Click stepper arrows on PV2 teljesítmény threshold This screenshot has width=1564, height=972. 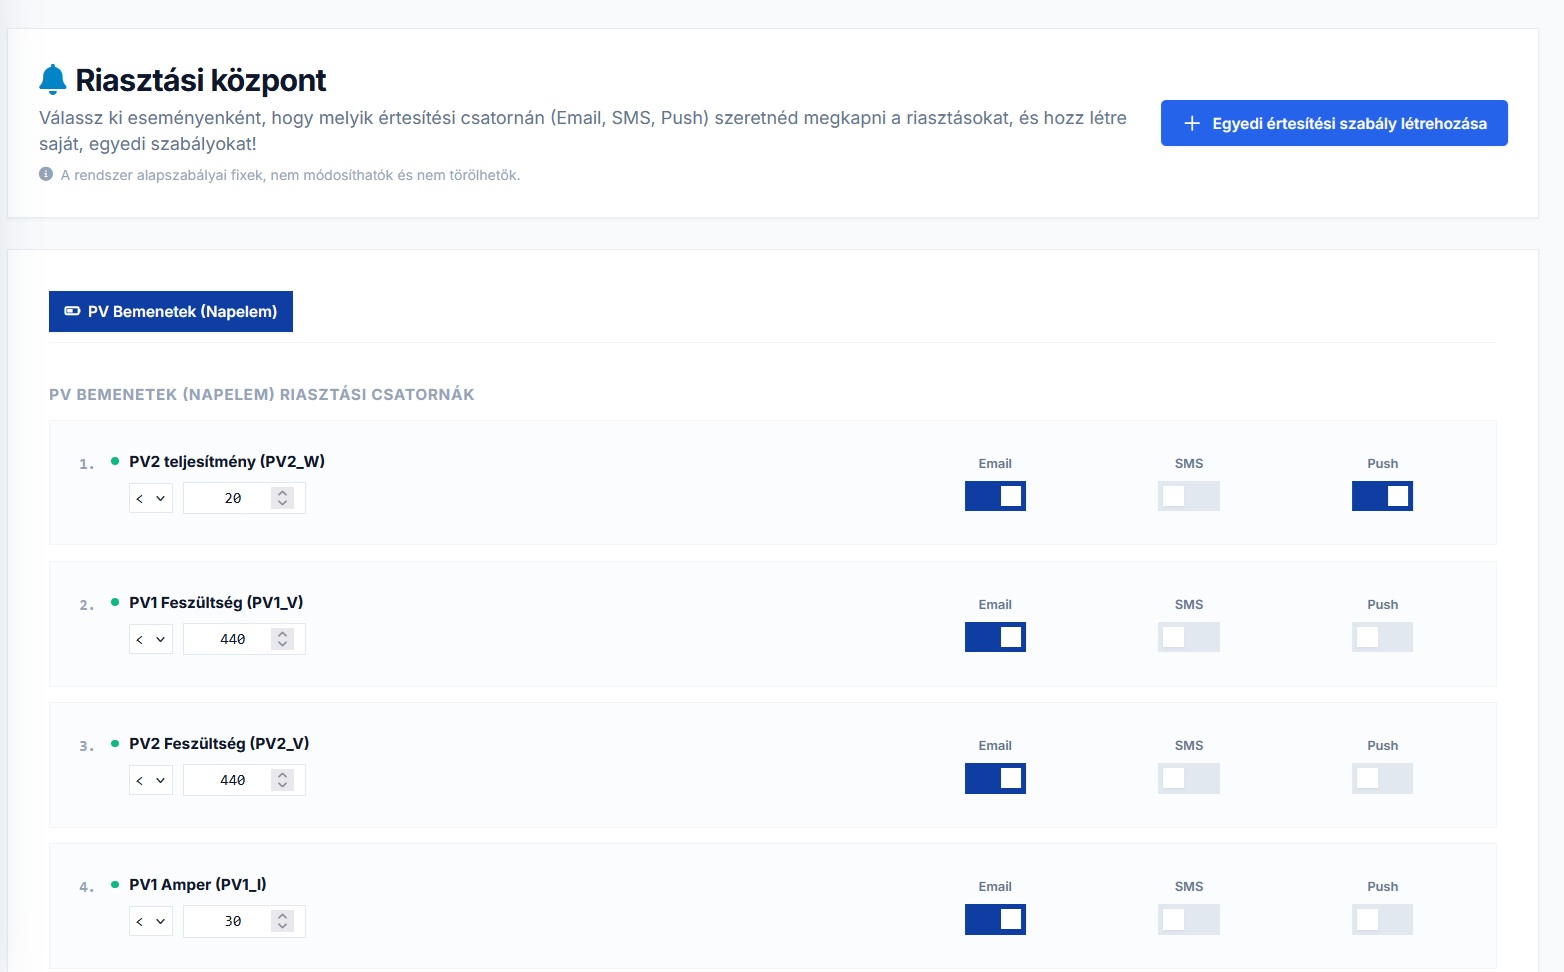(283, 498)
